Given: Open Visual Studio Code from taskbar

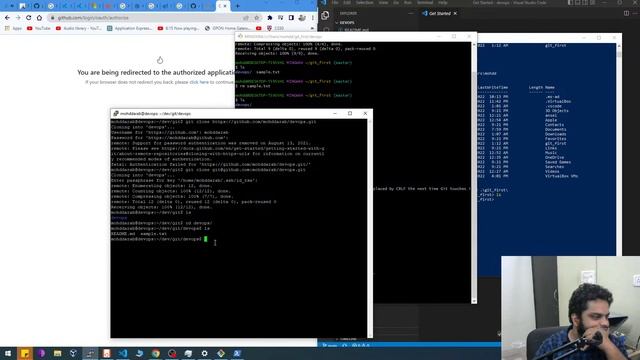Looking at the screenshot, I should tap(123, 353).
